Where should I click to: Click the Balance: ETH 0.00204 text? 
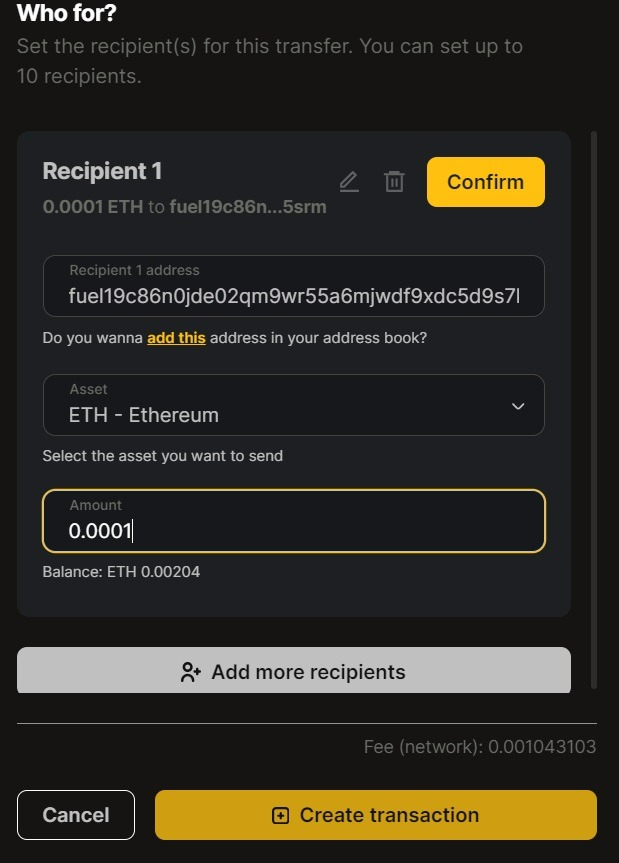121,572
